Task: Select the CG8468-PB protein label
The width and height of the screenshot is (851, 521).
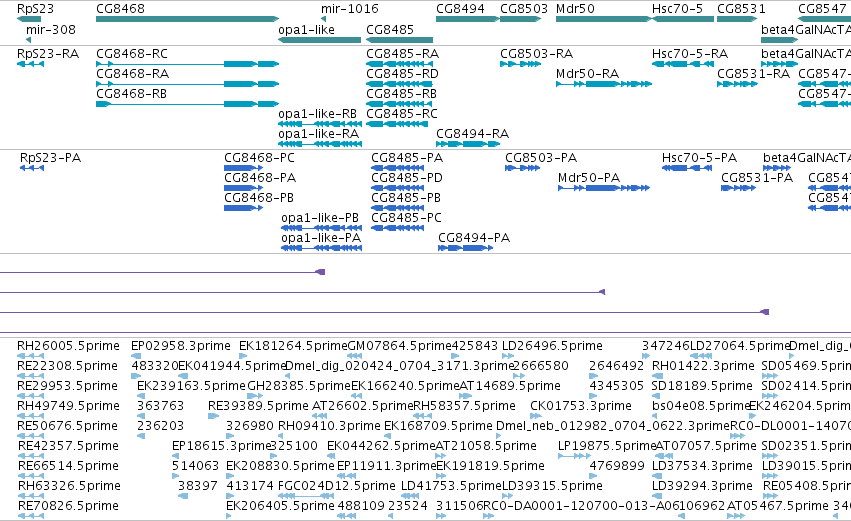Action: (259, 198)
